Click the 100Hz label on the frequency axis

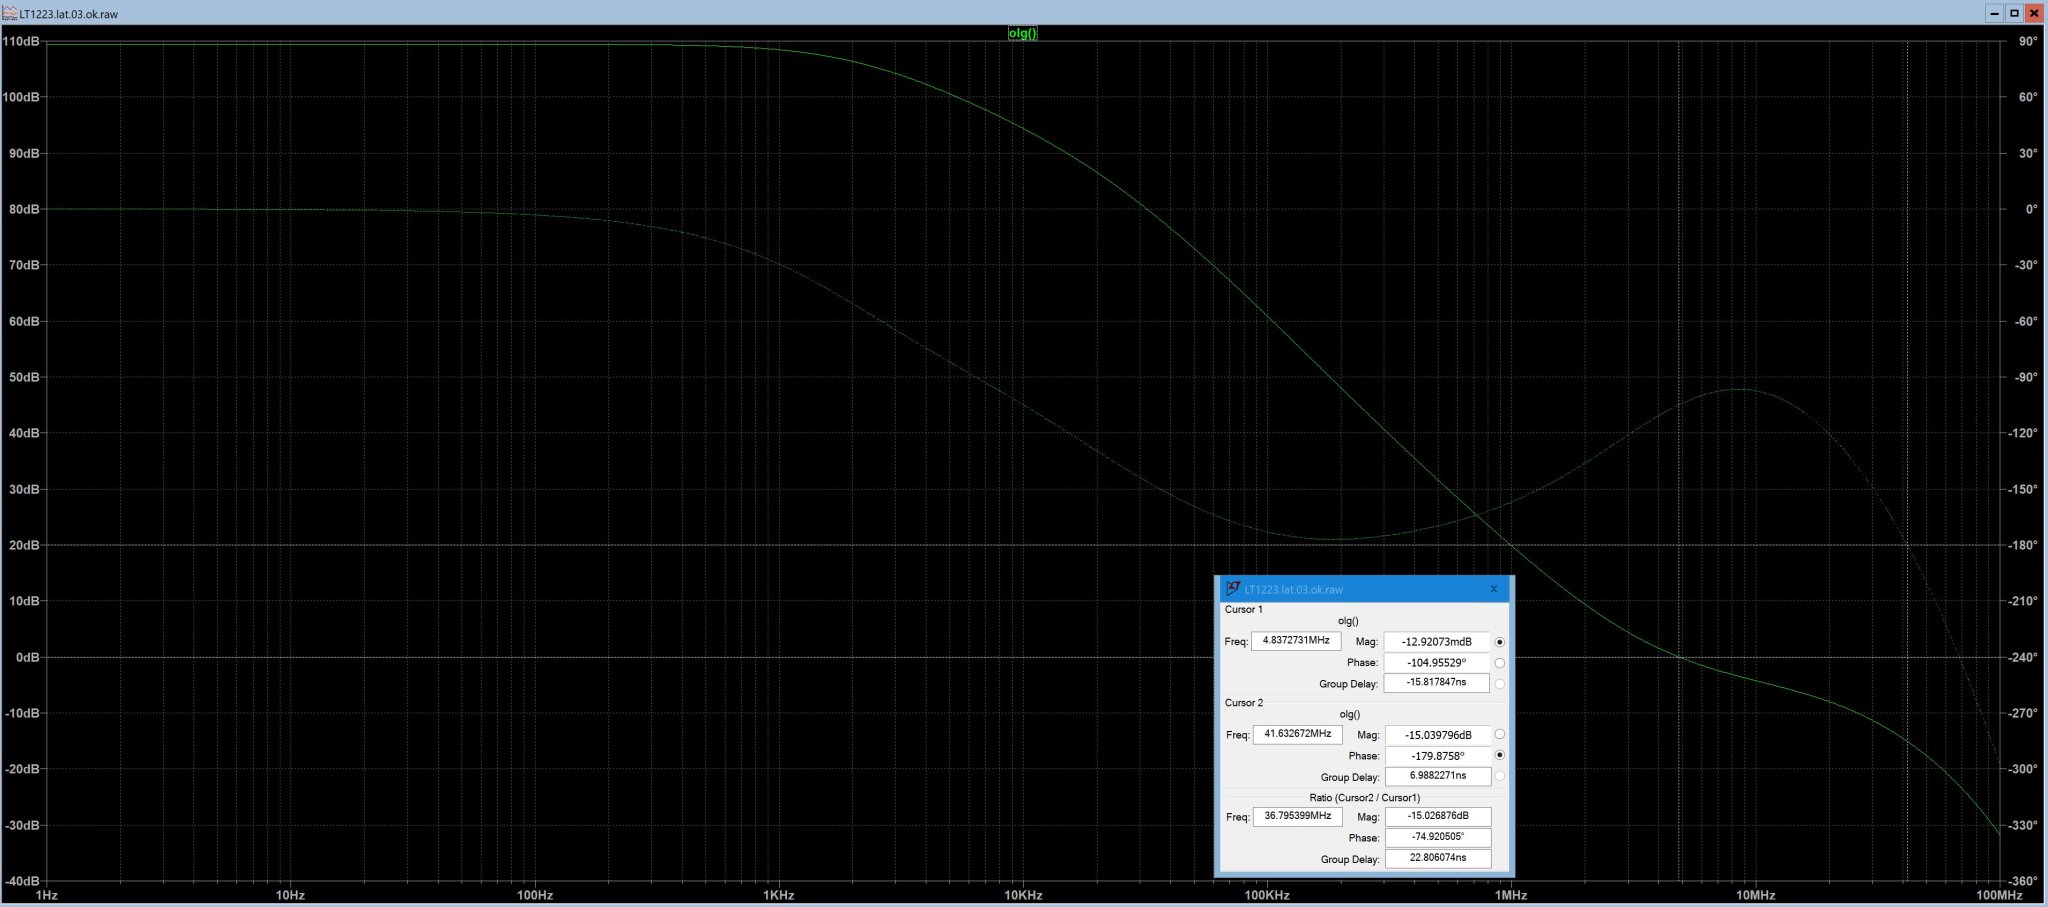click(535, 896)
